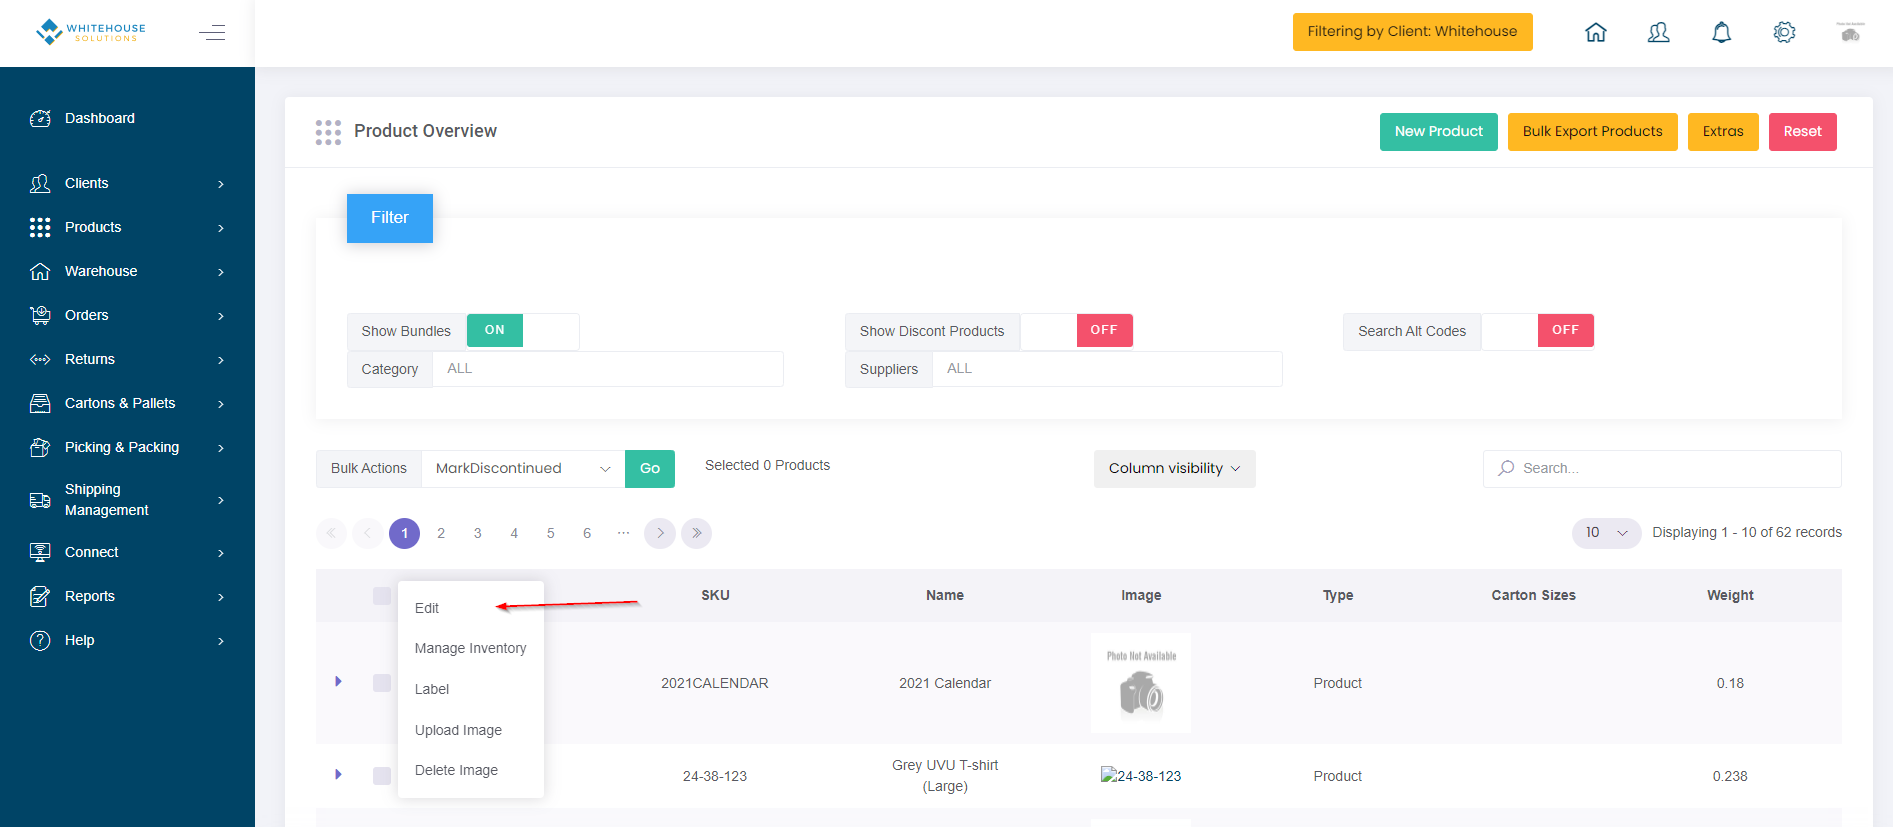Expand the 24-38-123 row details
The image size is (1893, 827).
pos(338,775)
